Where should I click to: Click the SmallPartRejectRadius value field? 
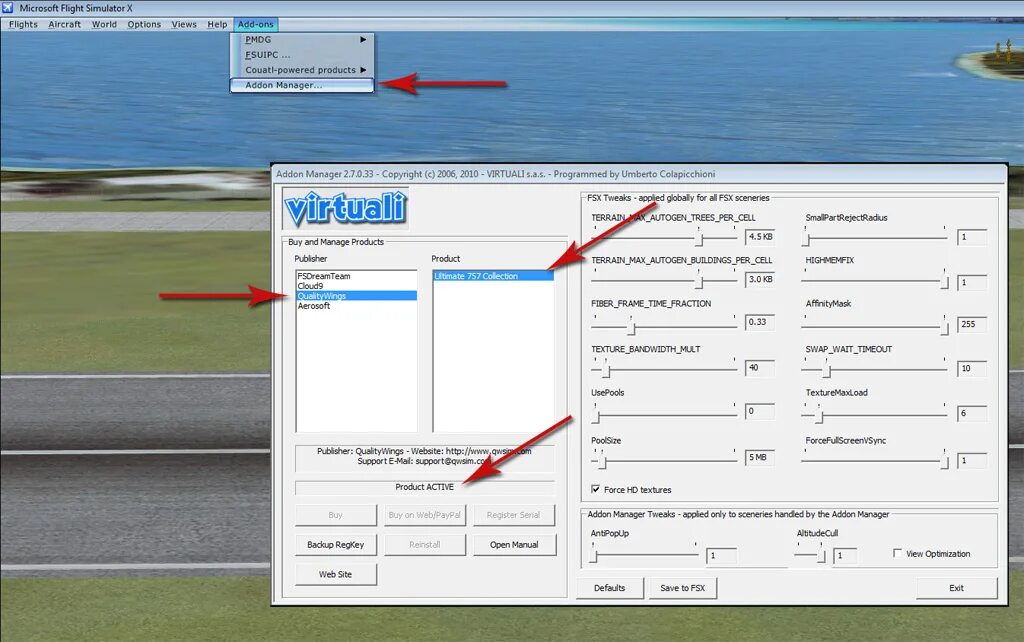(x=972, y=237)
